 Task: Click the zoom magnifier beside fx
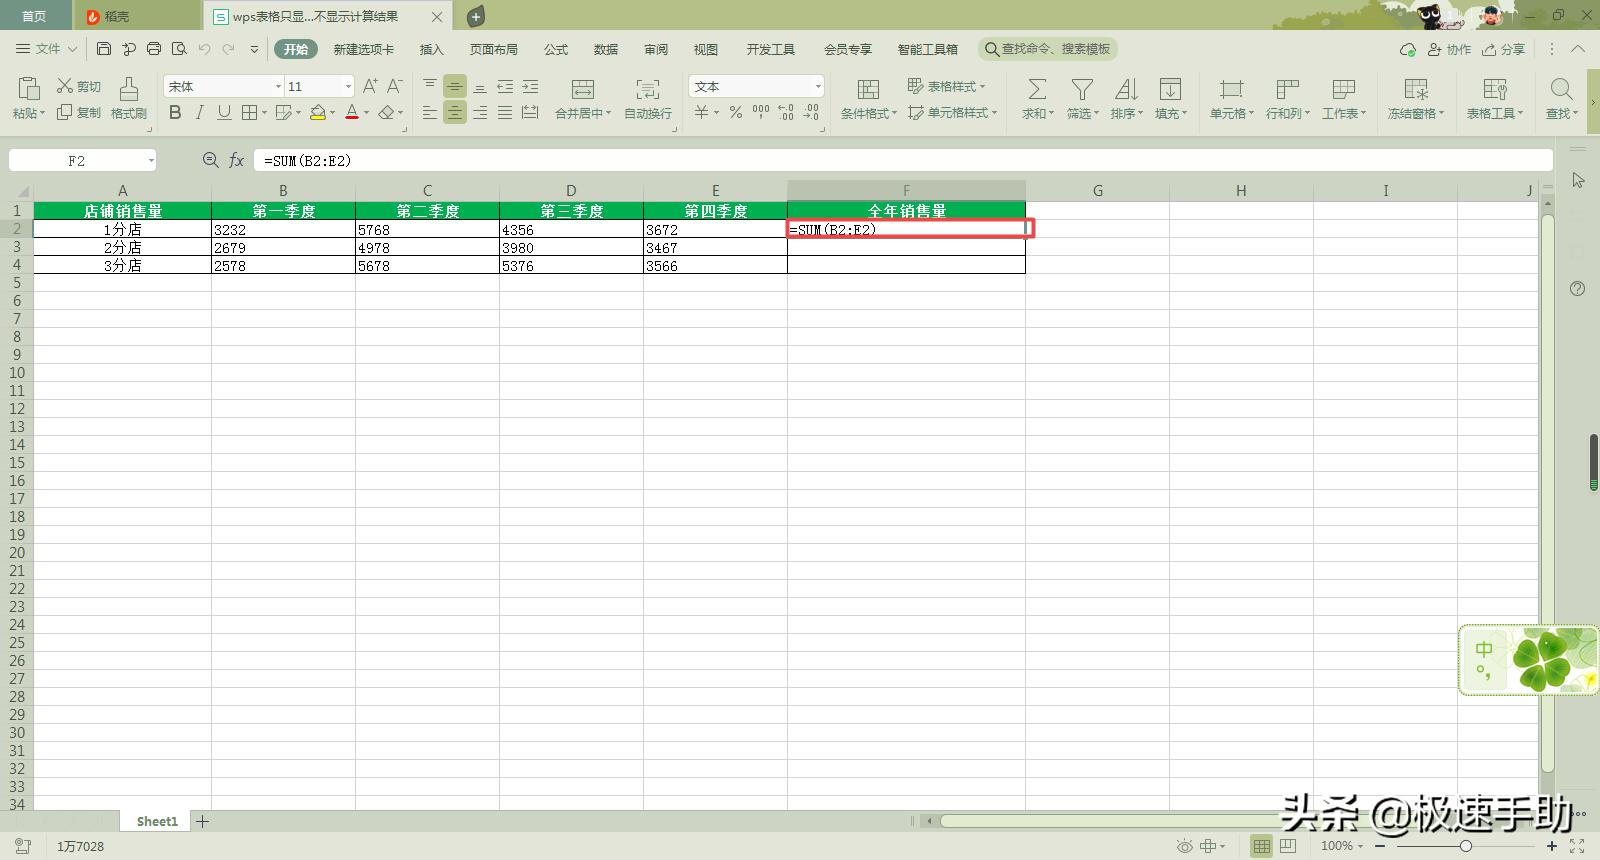pos(210,160)
